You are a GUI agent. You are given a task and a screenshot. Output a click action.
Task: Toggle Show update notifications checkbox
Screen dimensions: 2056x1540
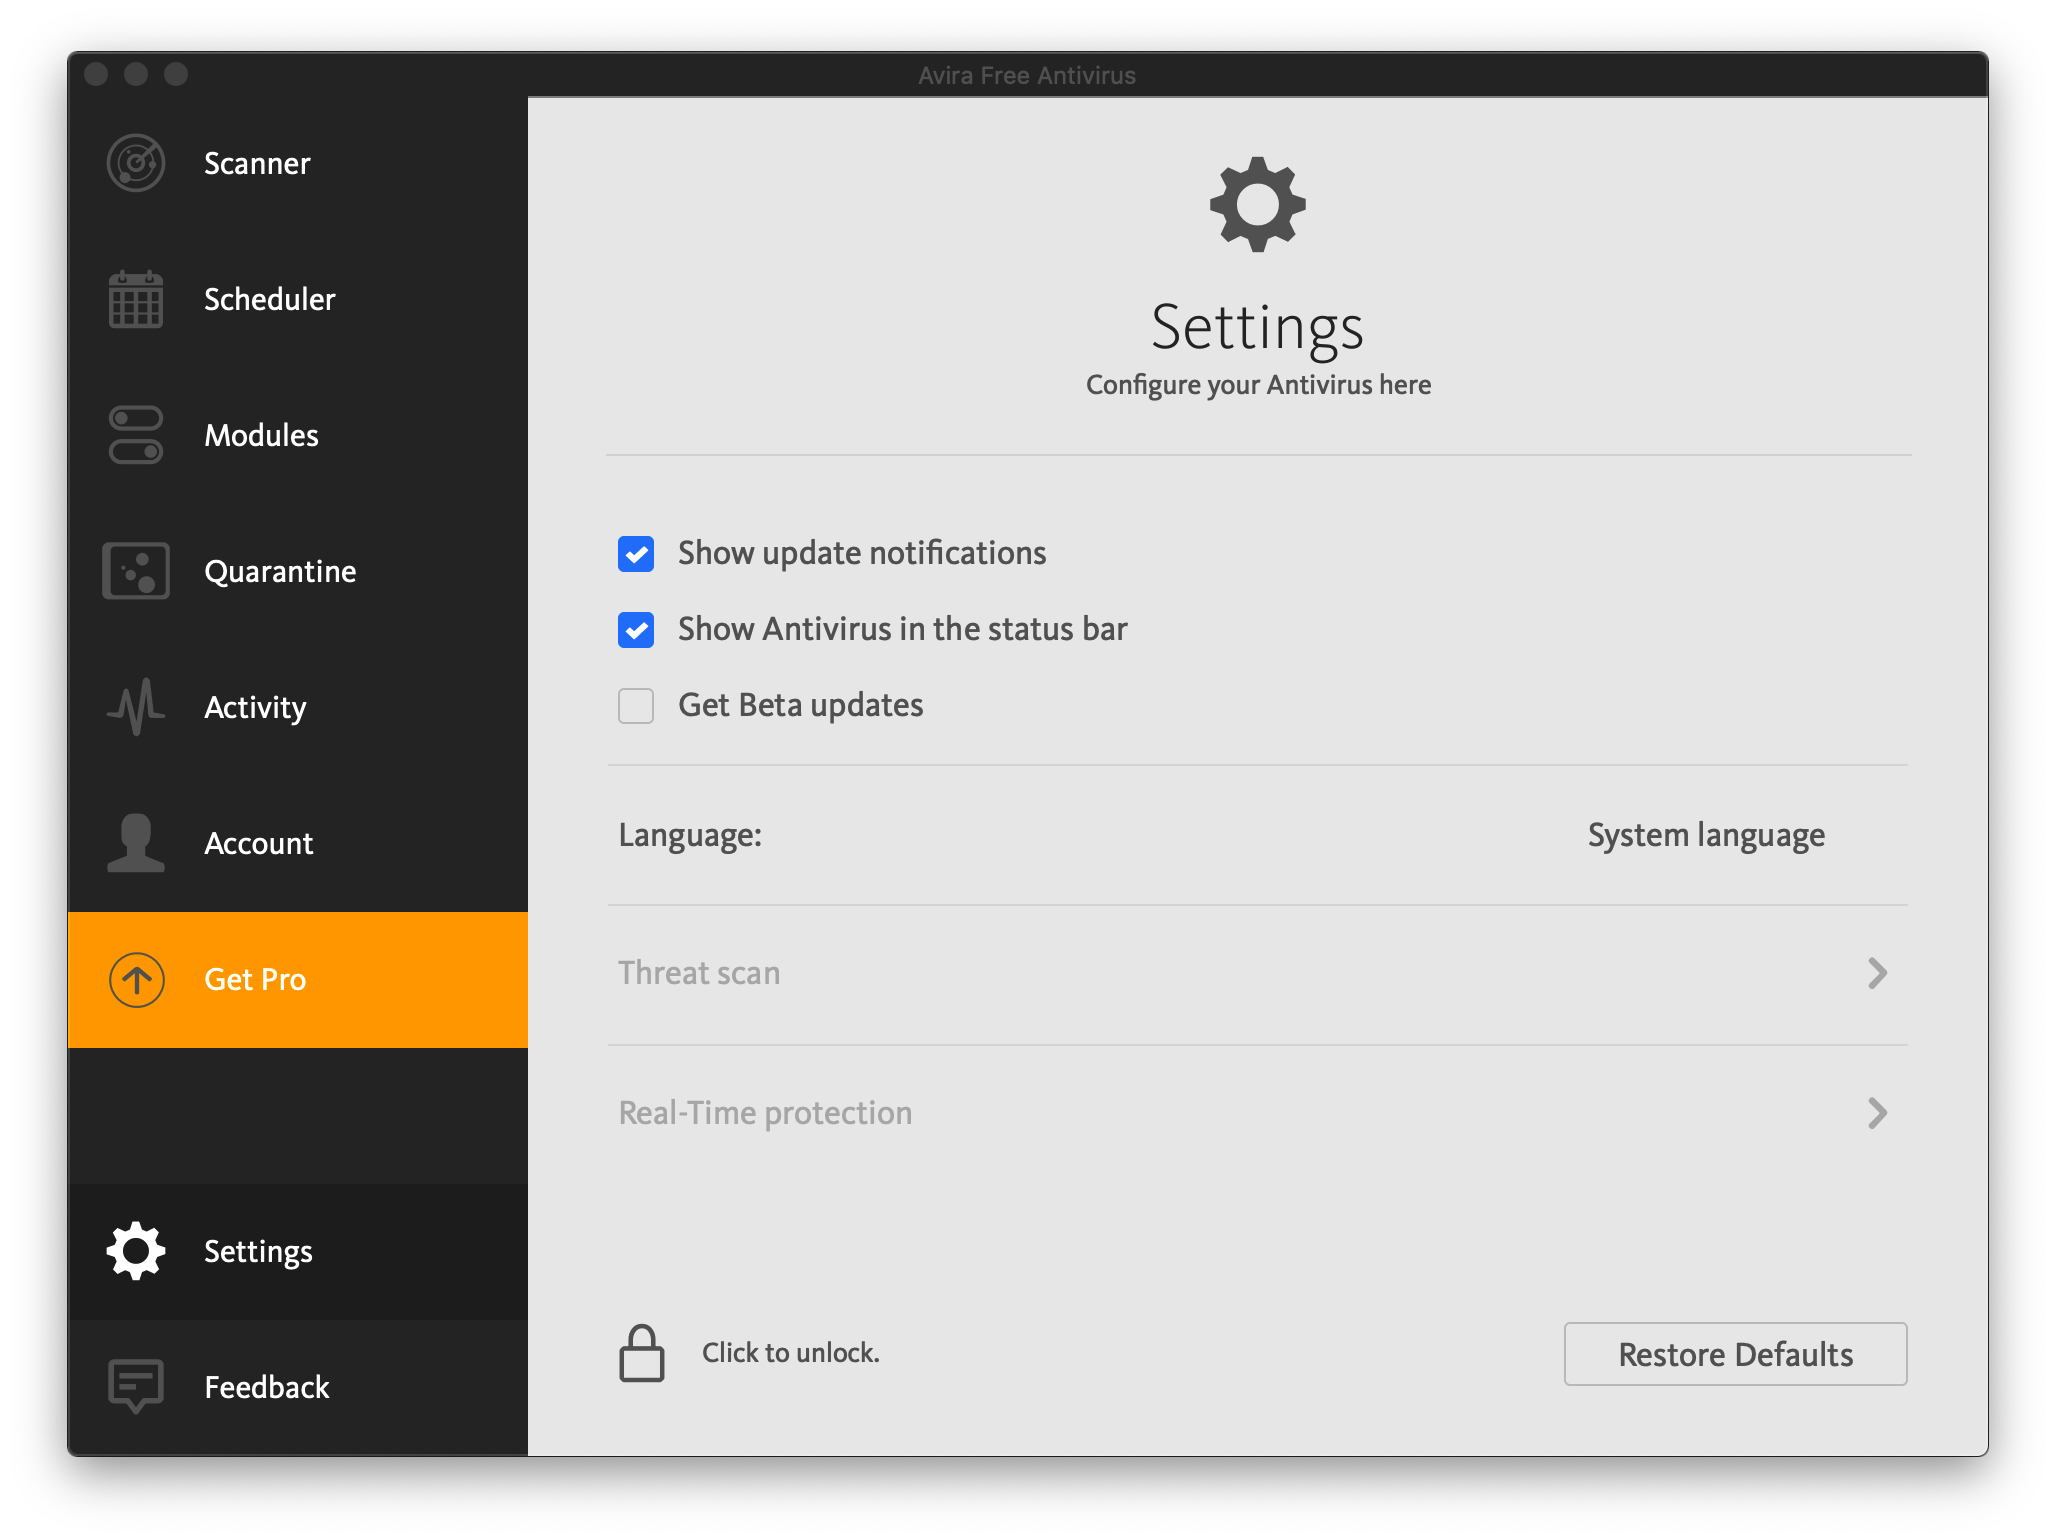point(641,552)
